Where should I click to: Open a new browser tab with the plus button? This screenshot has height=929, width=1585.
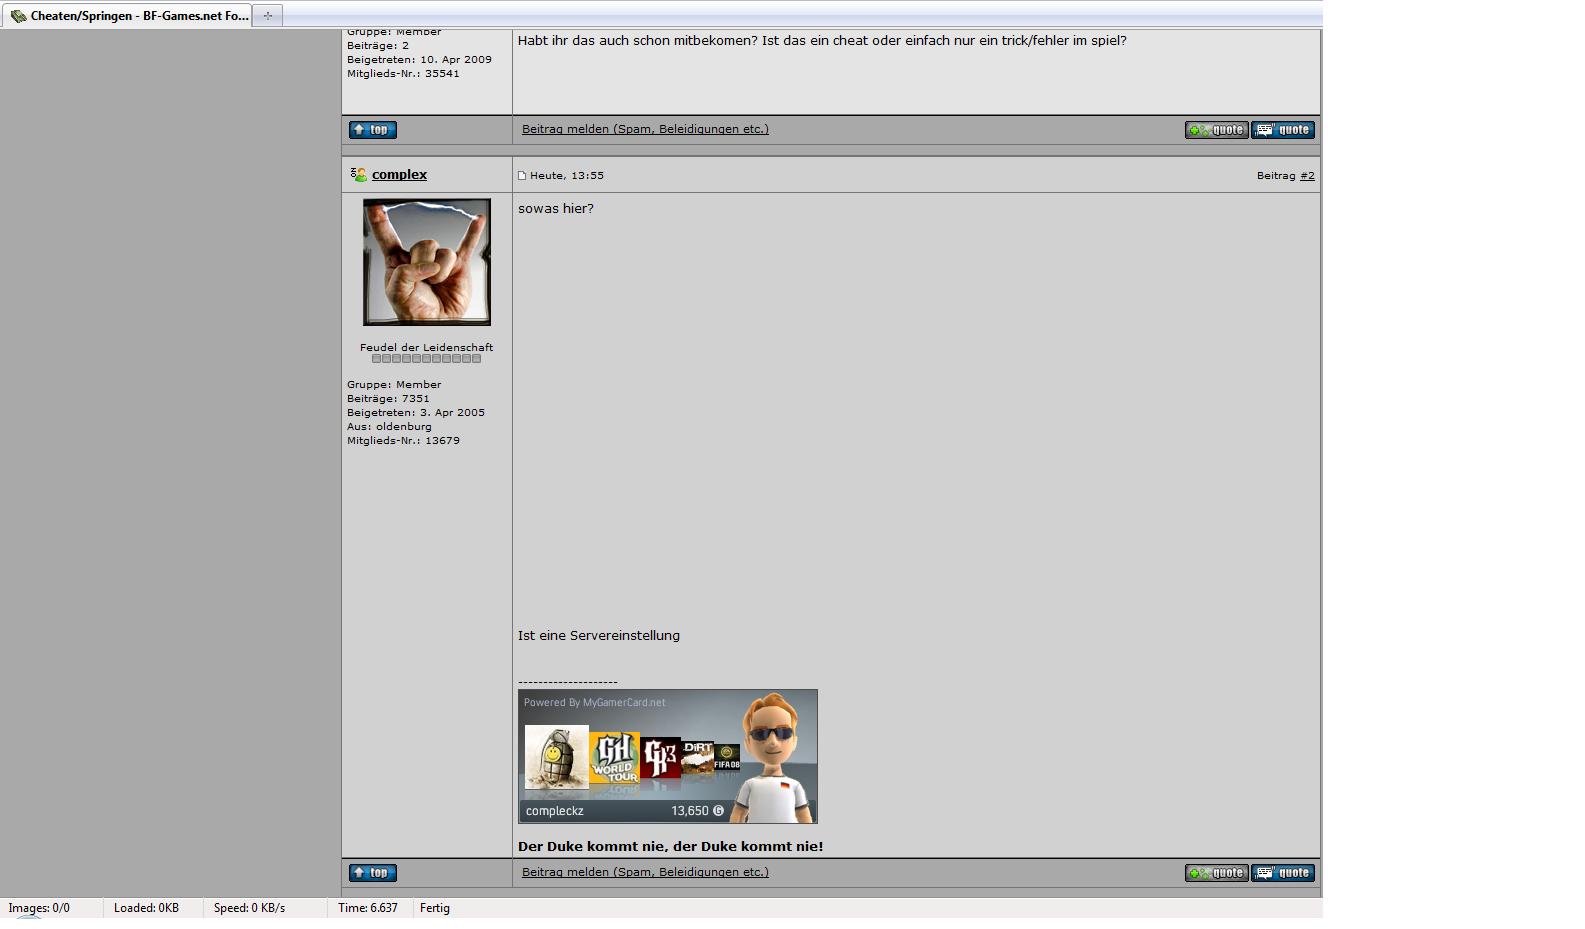point(267,15)
